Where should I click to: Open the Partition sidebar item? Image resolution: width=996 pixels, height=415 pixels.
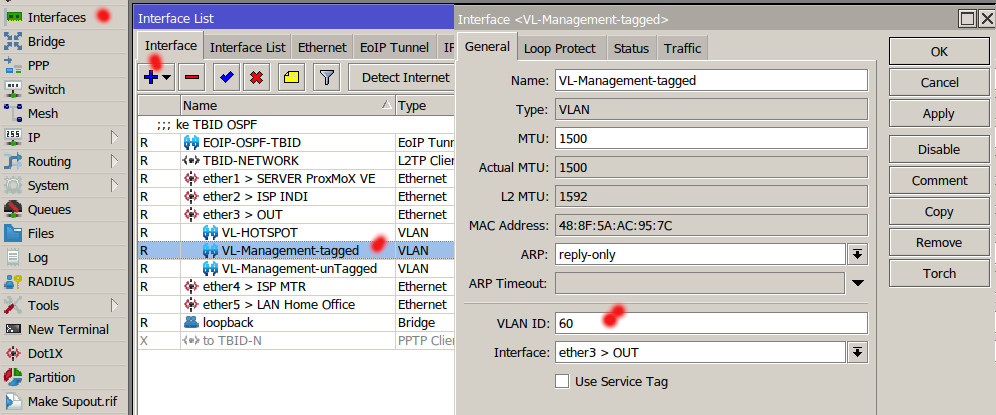coord(51,378)
